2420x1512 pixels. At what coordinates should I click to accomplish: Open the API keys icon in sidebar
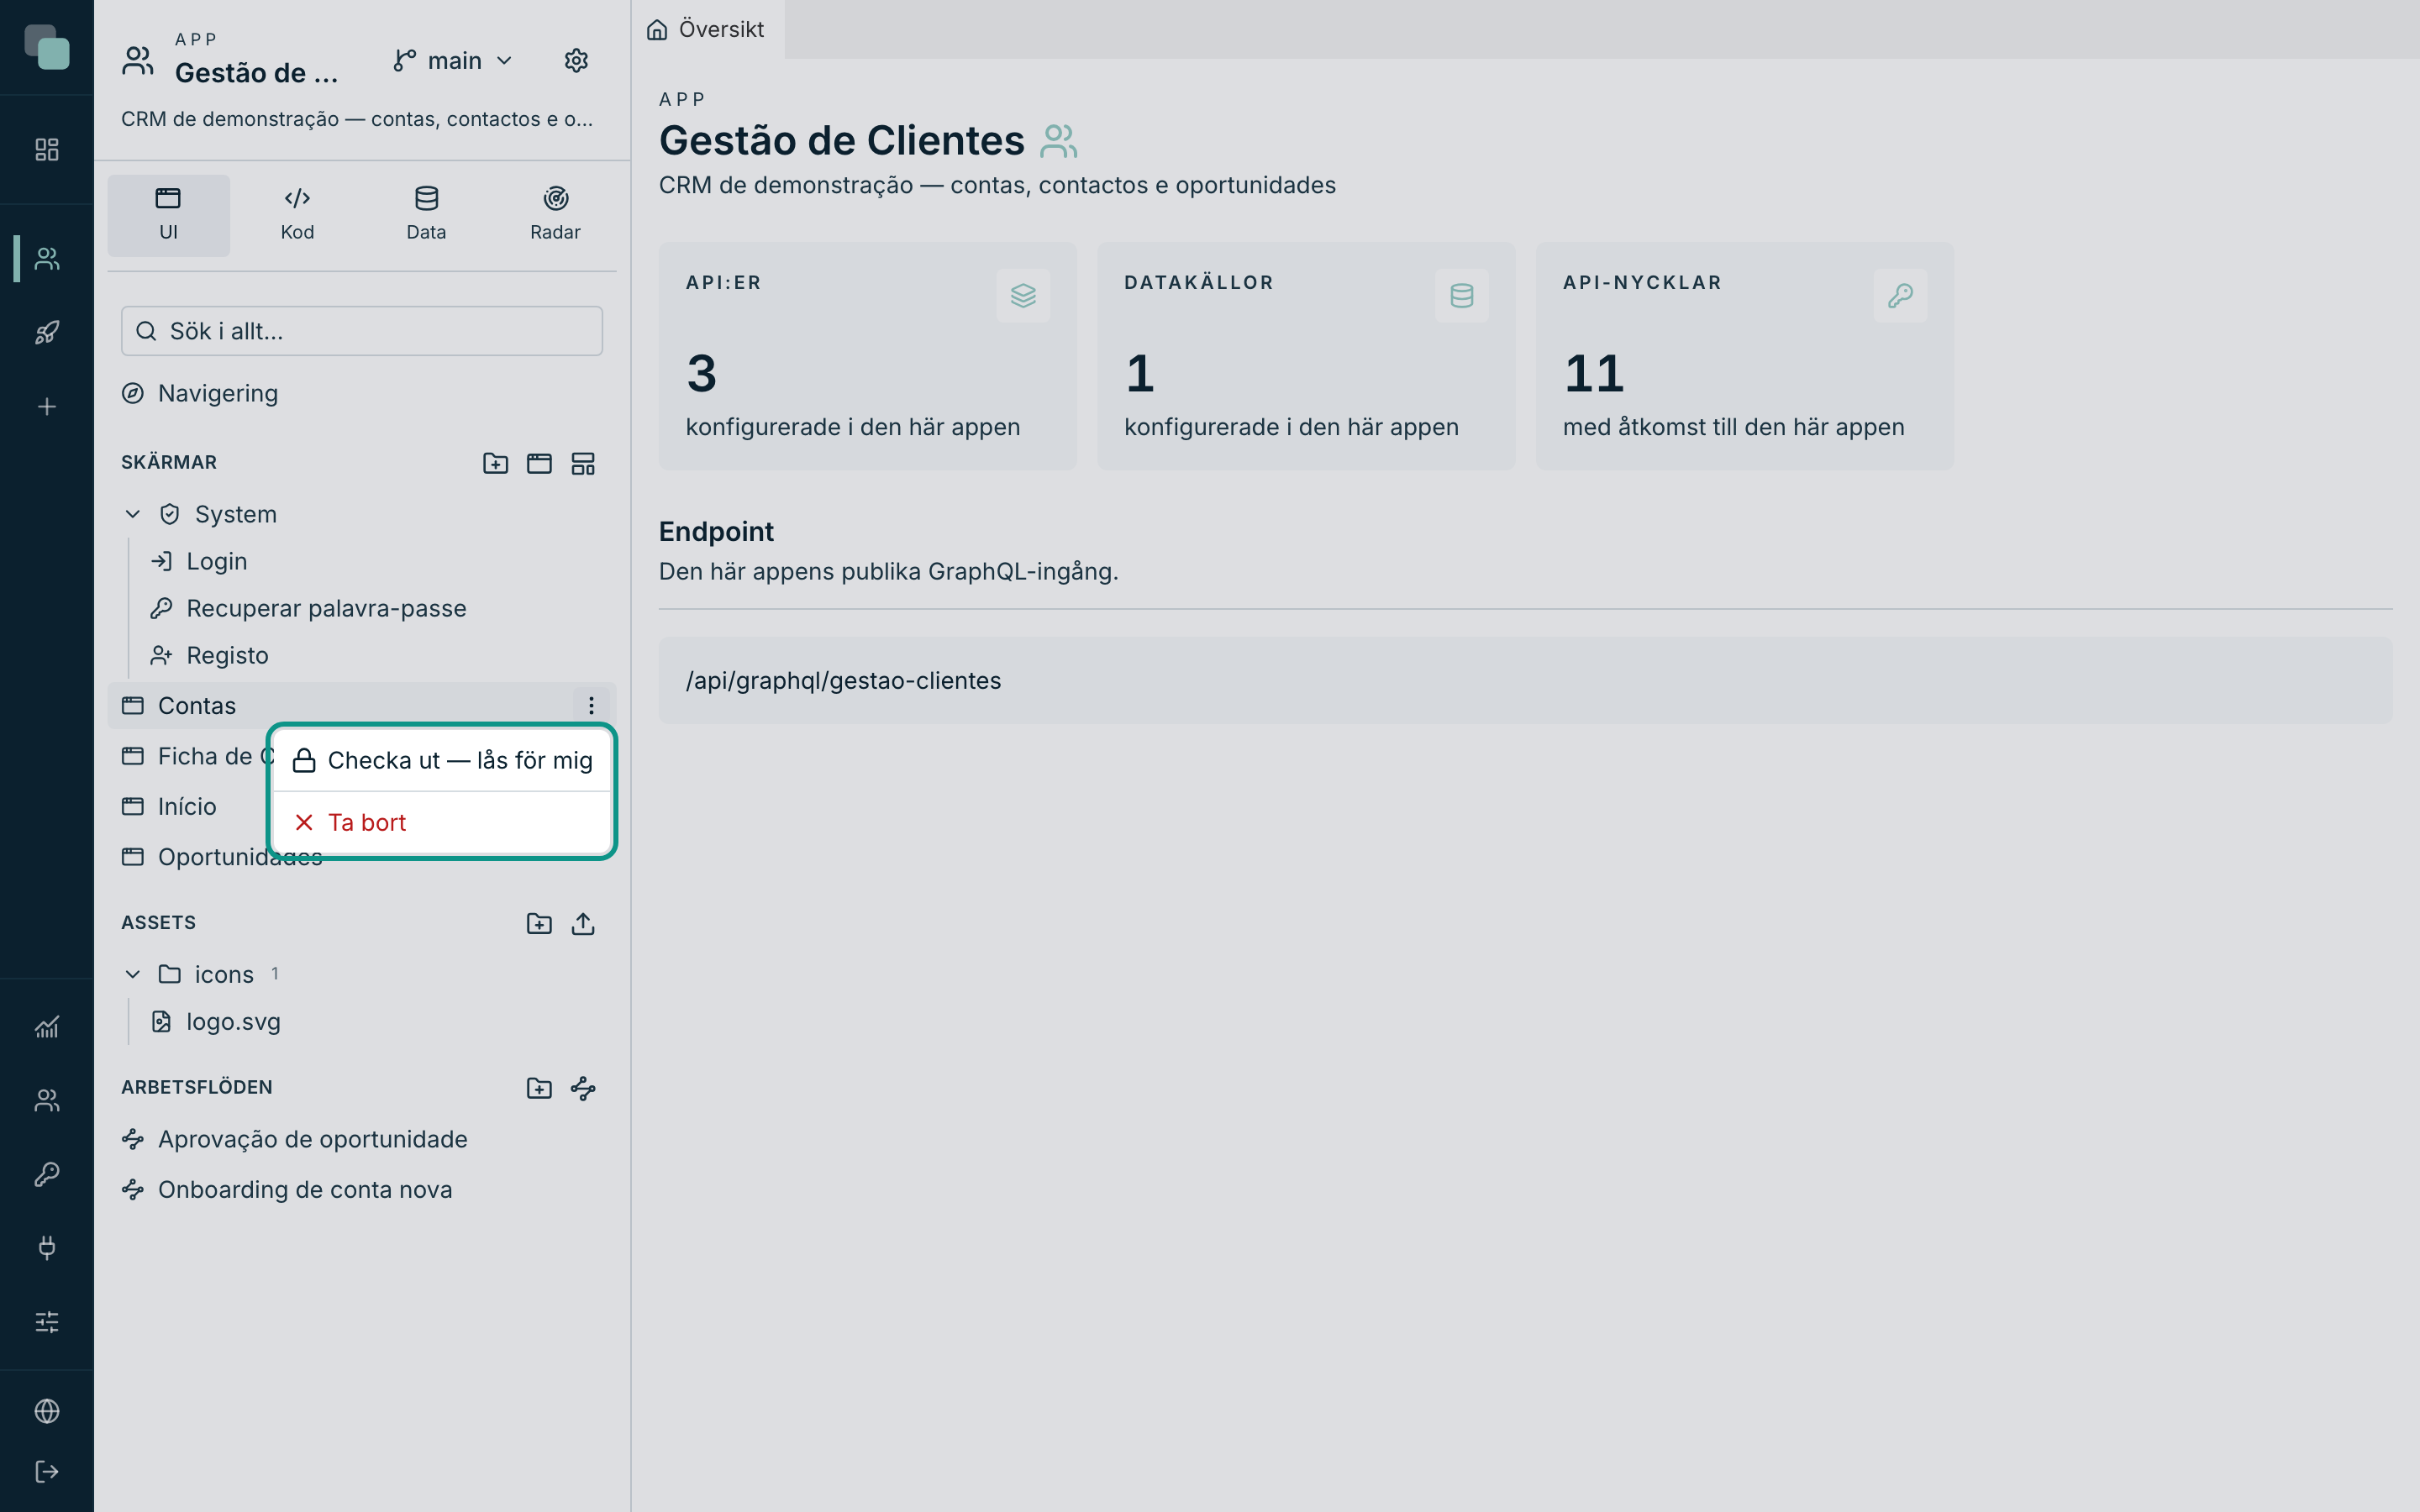point(47,1174)
